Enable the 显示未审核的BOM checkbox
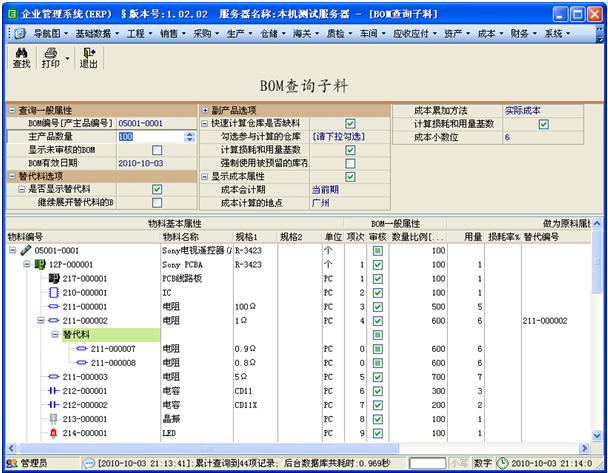 pos(157,149)
